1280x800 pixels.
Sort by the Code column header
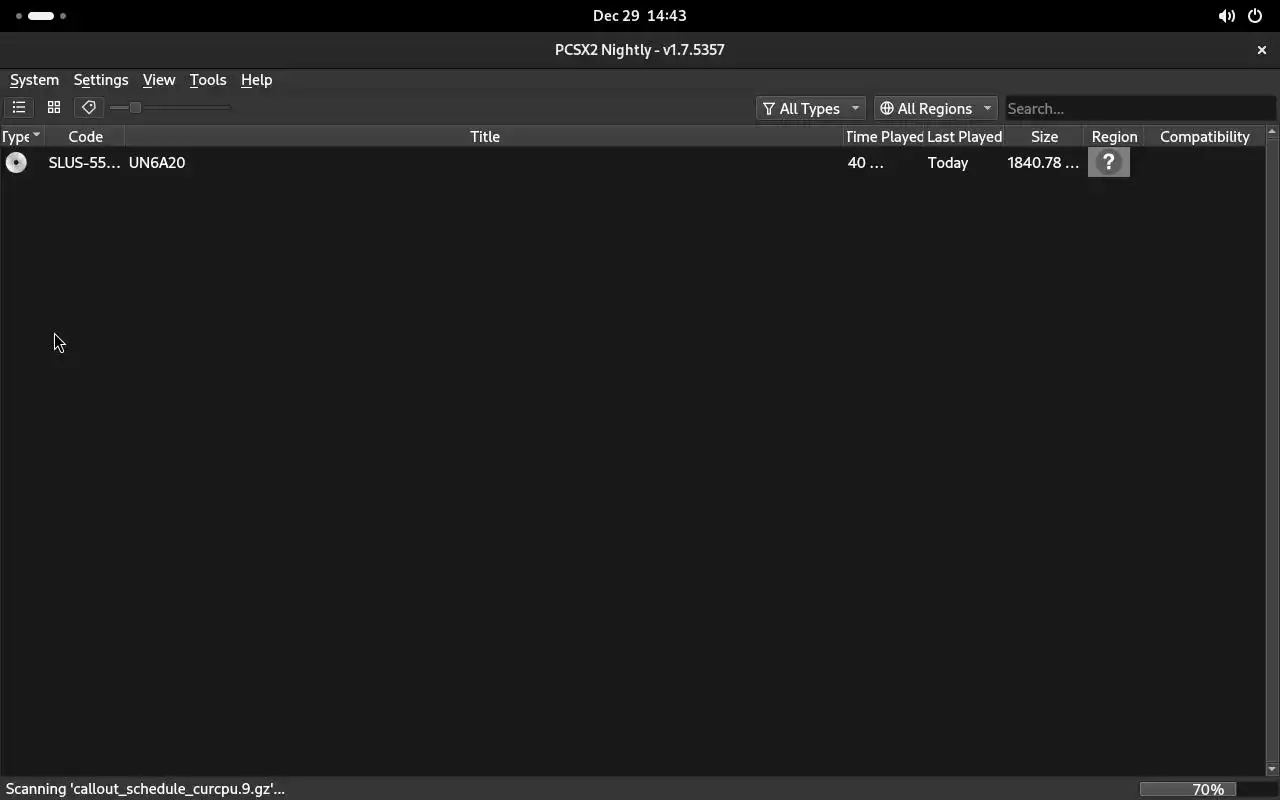point(85,136)
